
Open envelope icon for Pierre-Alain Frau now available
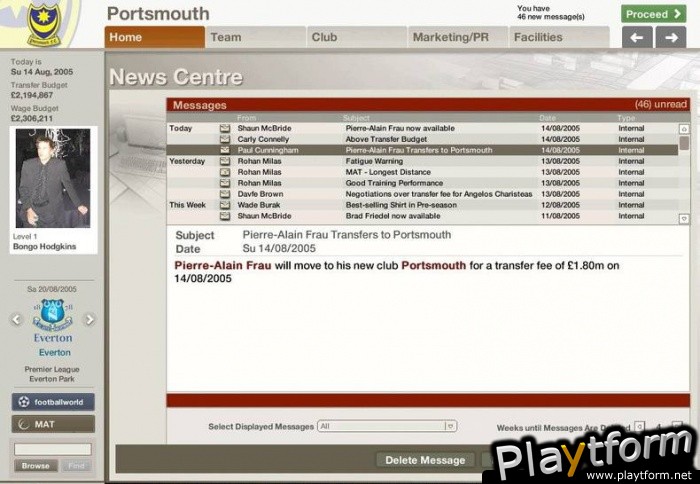tap(225, 129)
